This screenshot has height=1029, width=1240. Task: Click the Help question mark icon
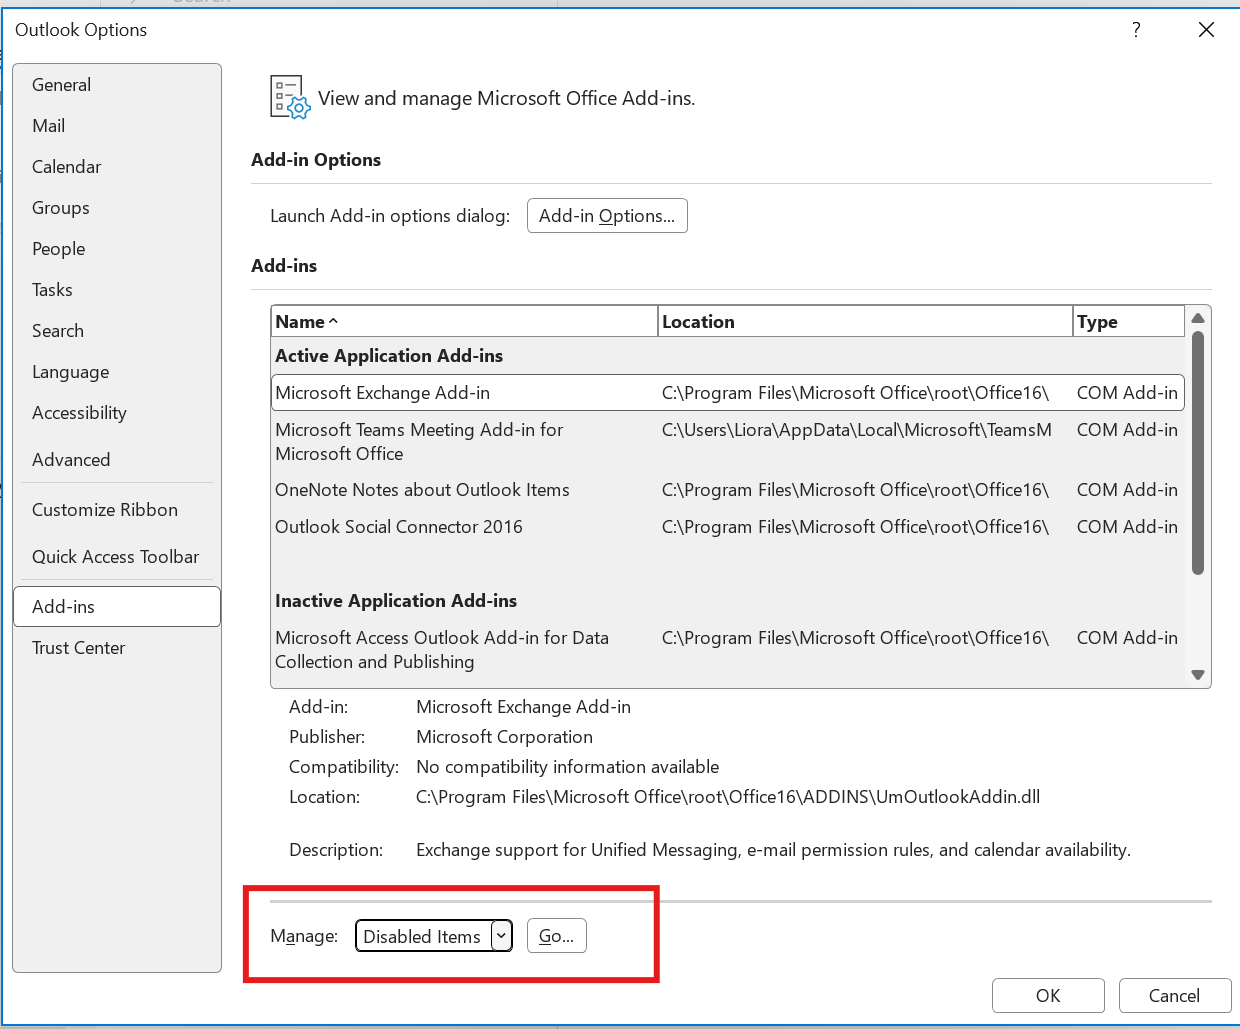click(1136, 30)
